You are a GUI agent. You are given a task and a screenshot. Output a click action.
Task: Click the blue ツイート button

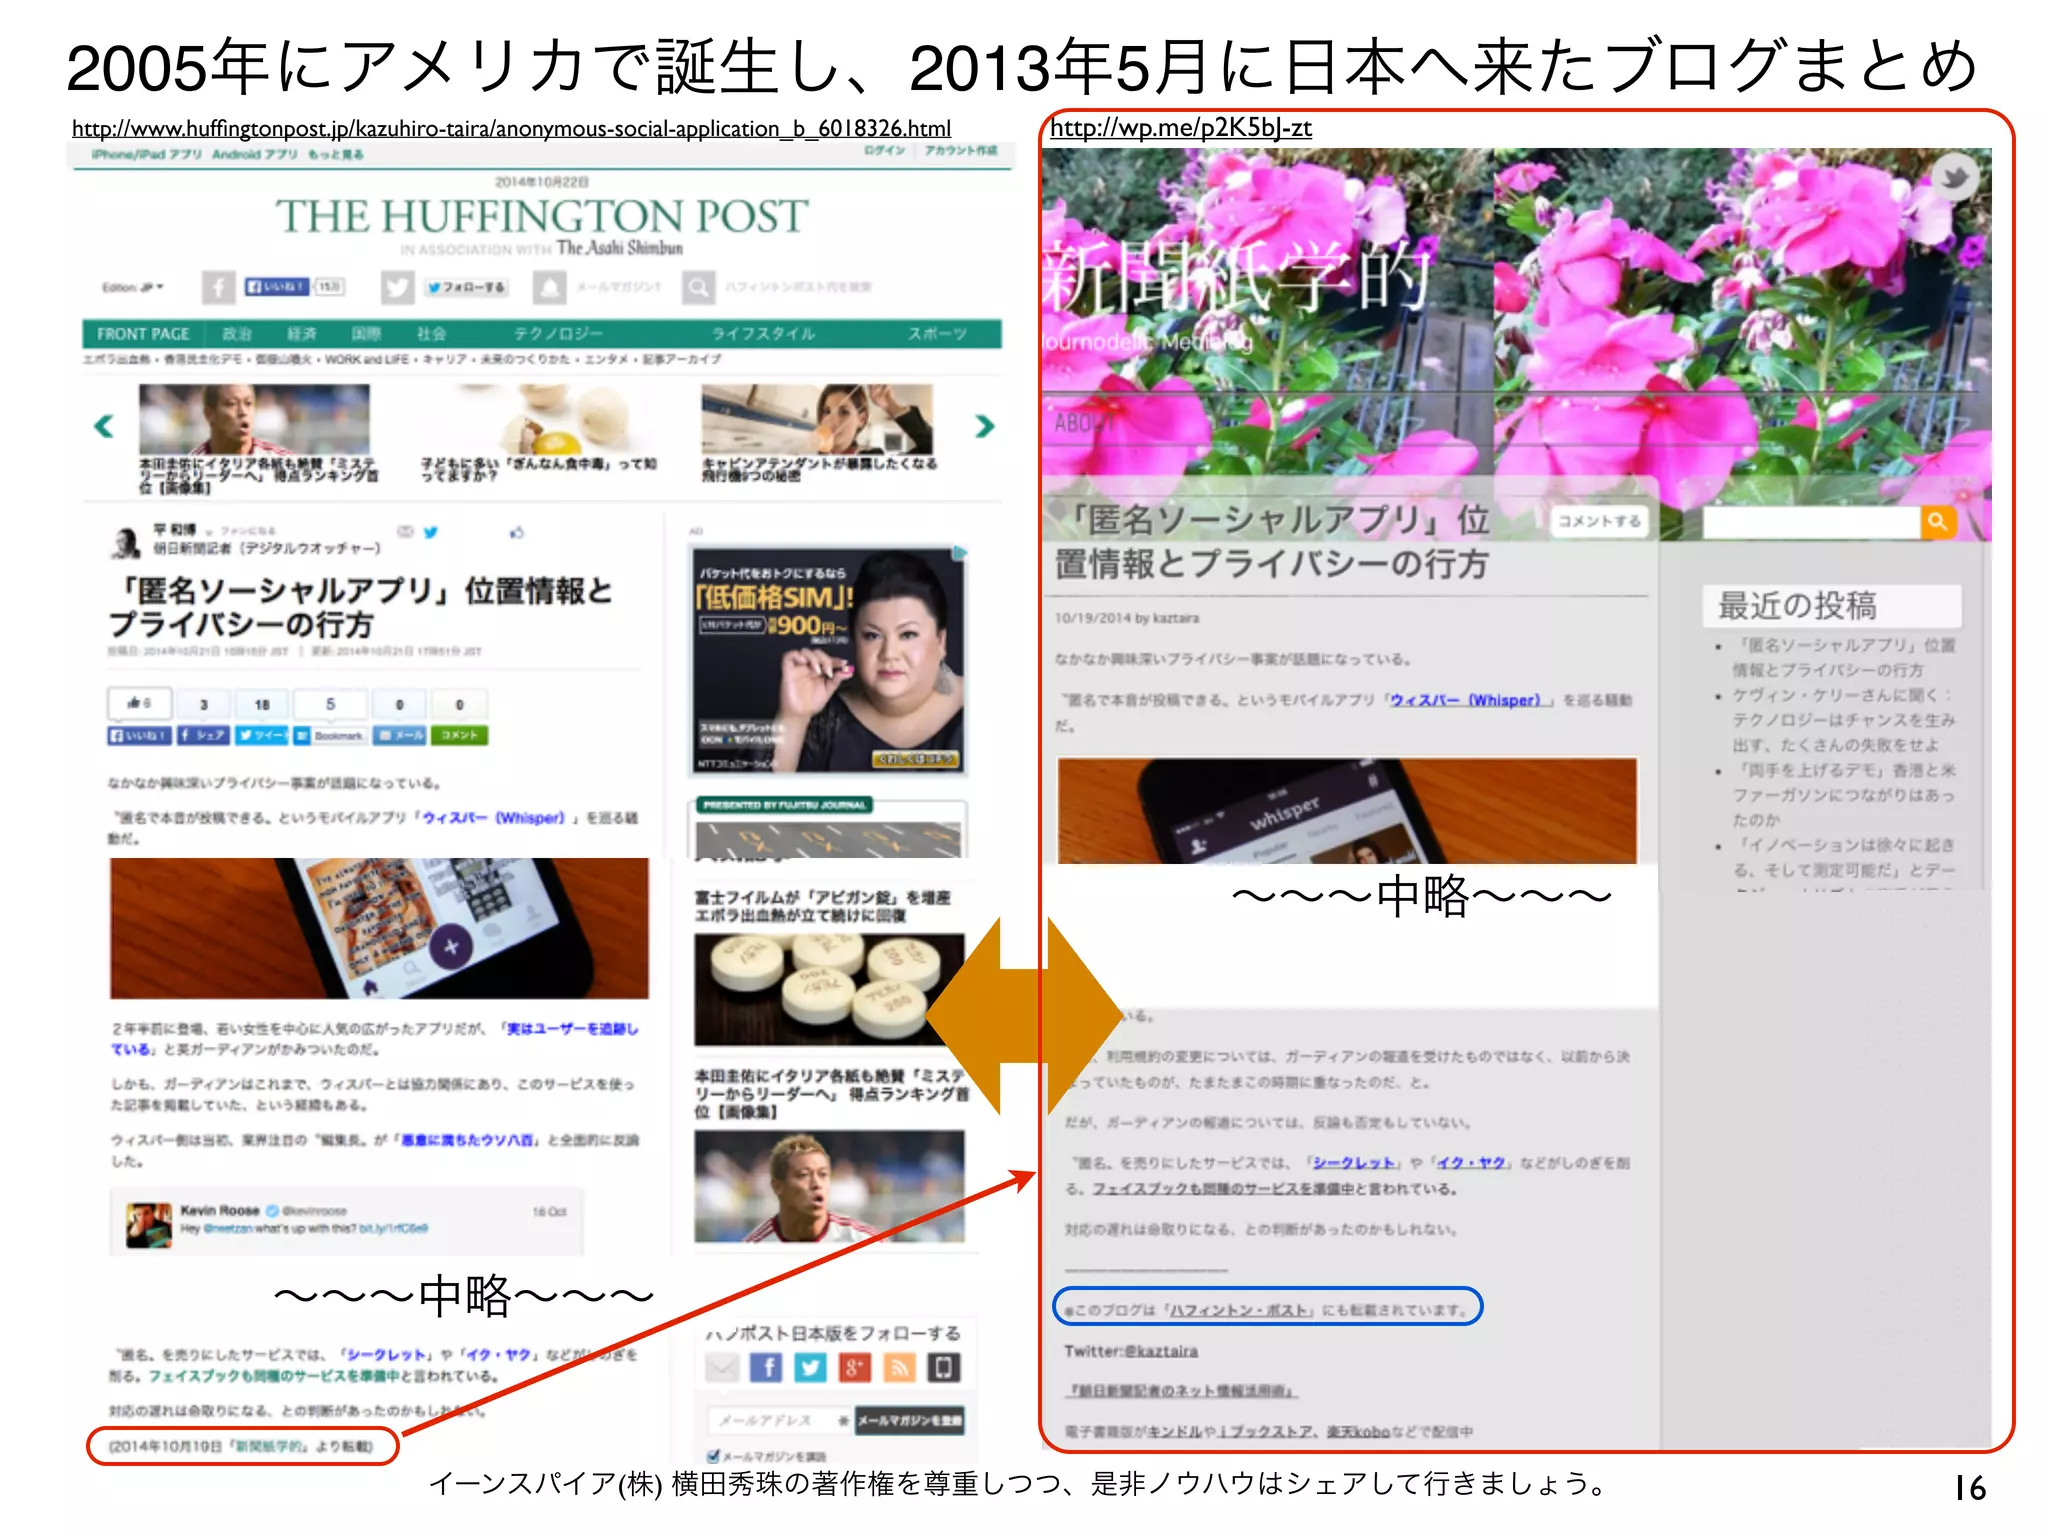coord(261,735)
